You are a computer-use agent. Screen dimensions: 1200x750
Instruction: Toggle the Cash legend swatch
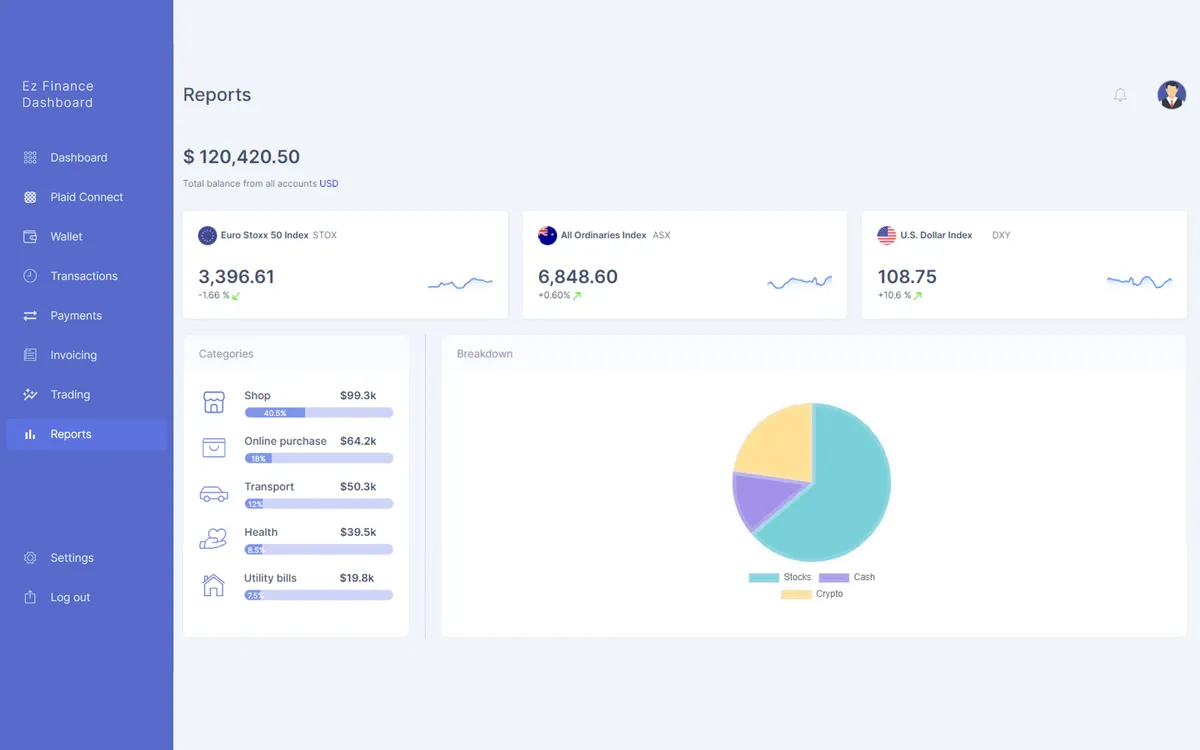tap(834, 578)
